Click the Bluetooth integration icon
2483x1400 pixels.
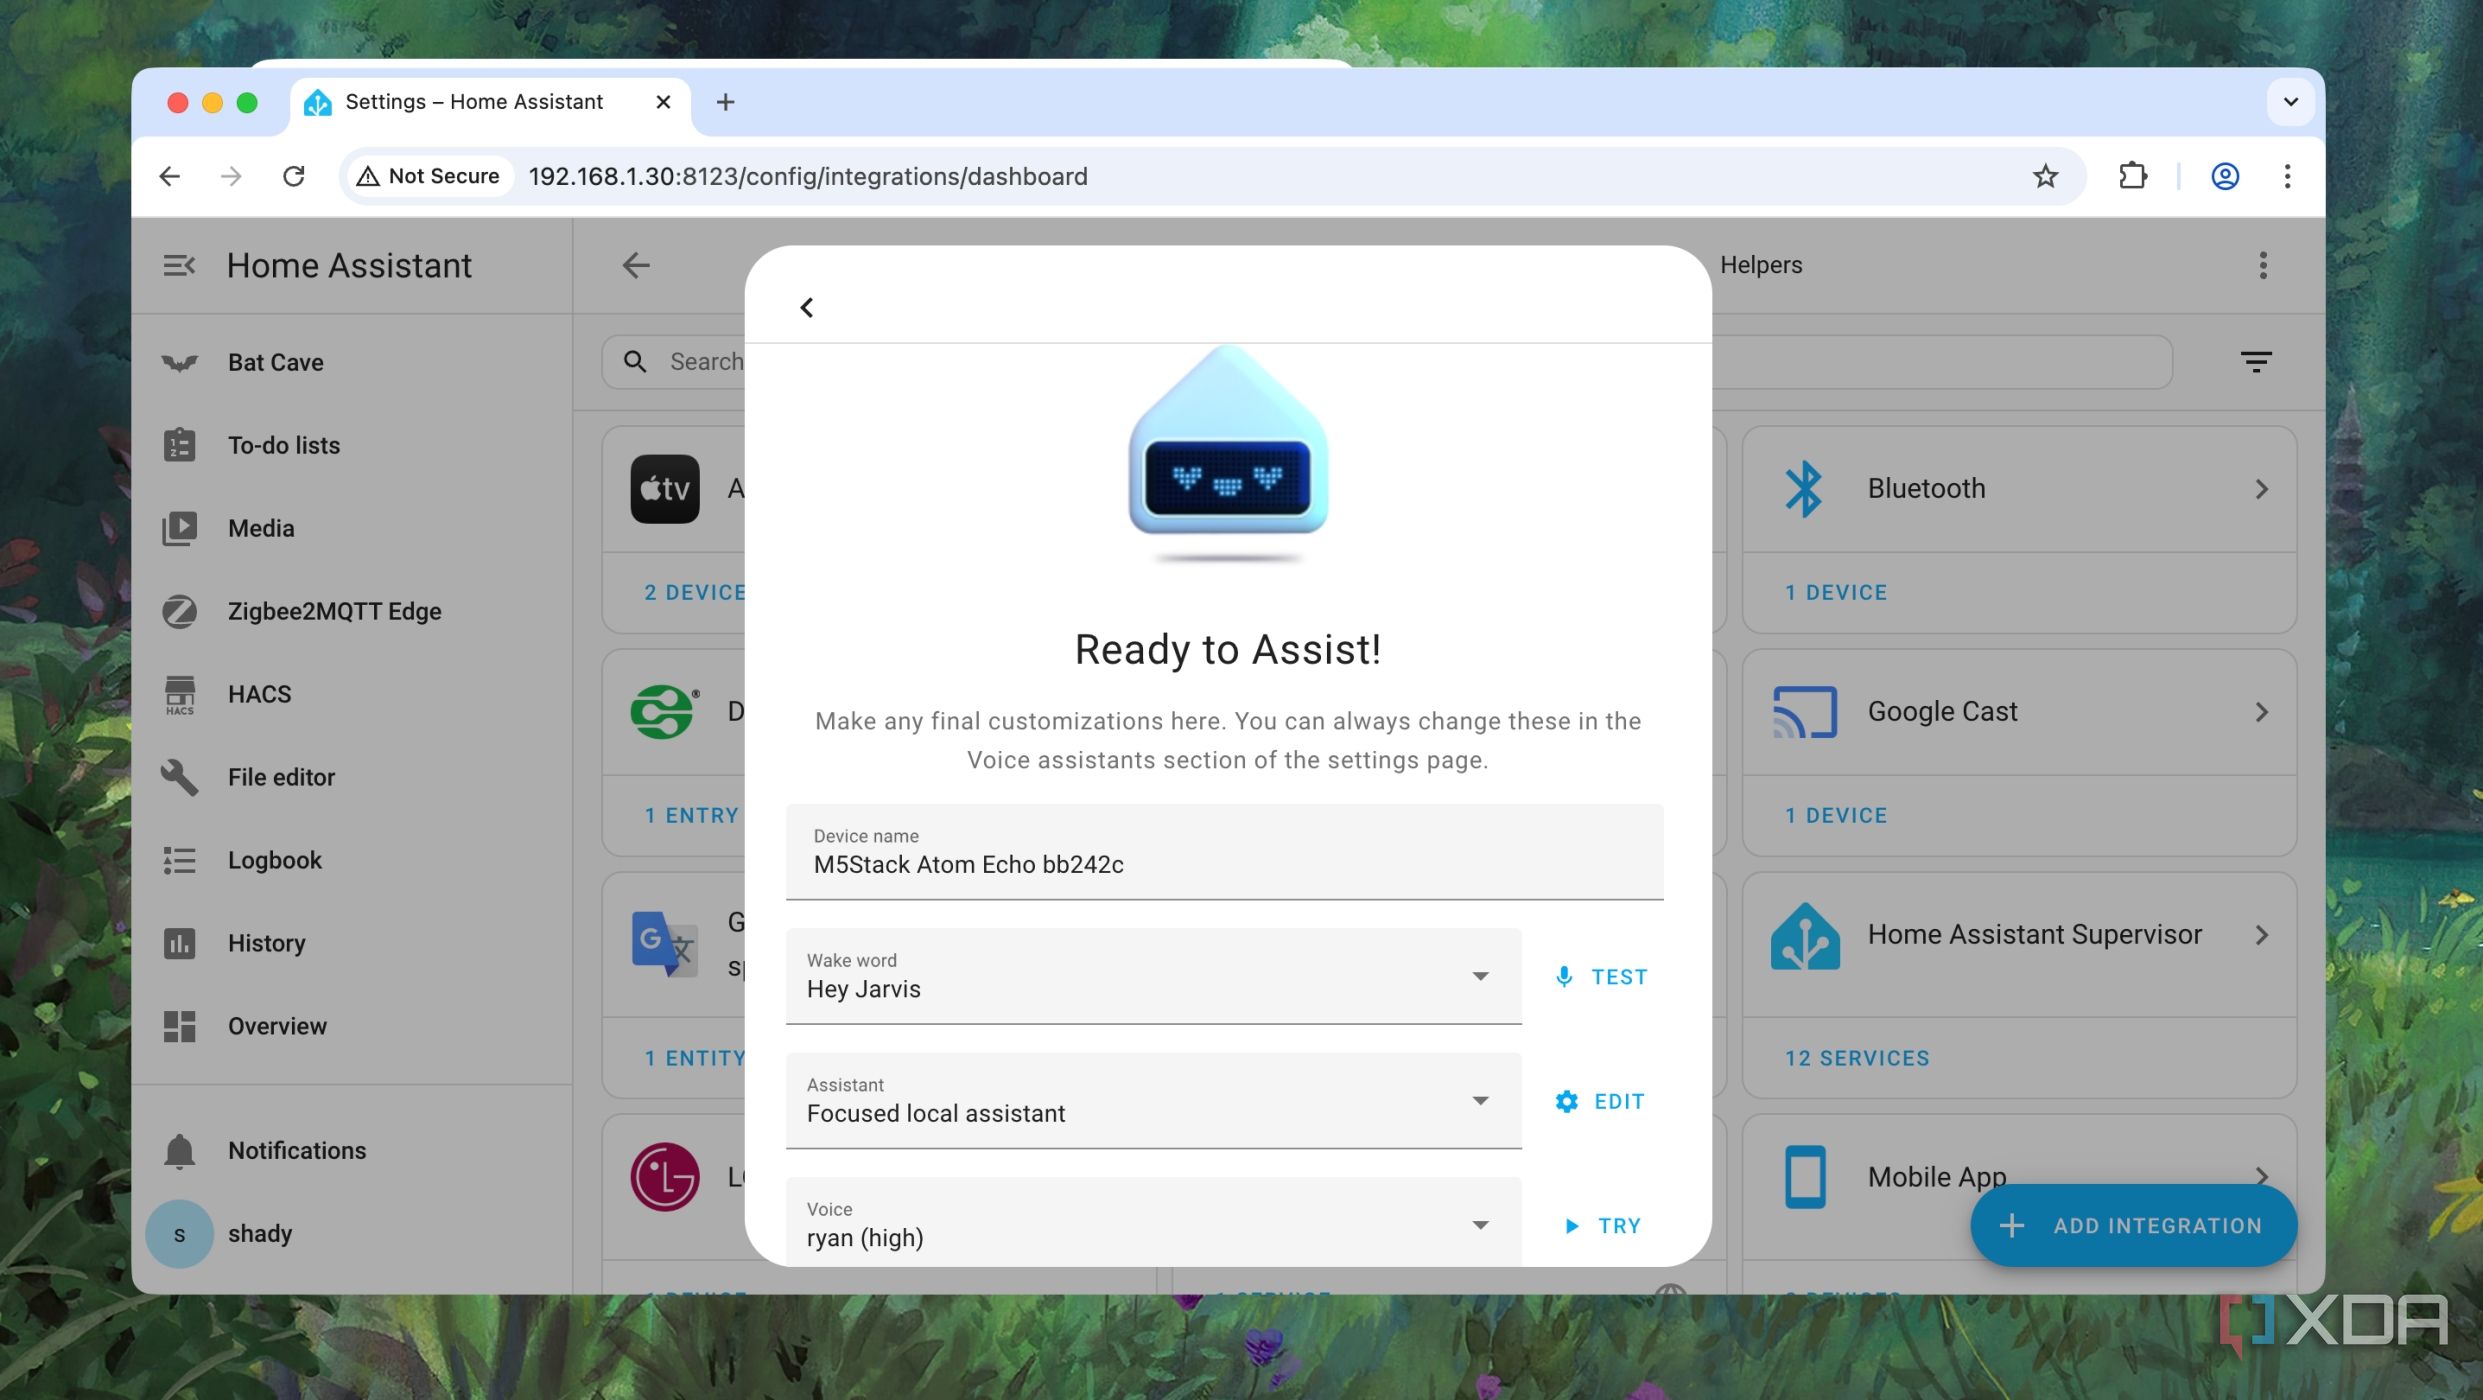pyautogui.click(x=1803, y=488)
